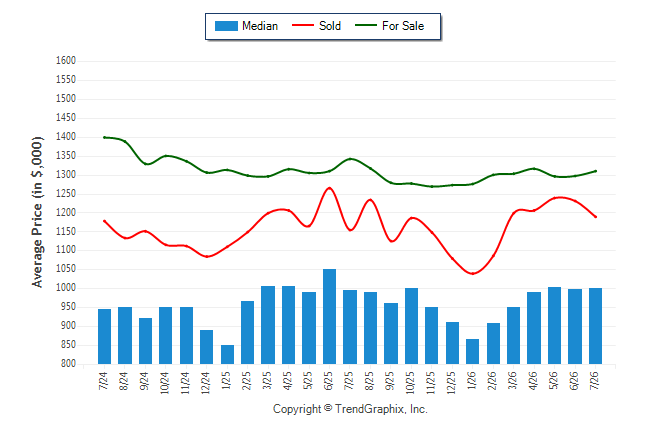Click the Sold line low point at 1/26
The width and height of the screenshot is (646, 434).
click(472, 273)
